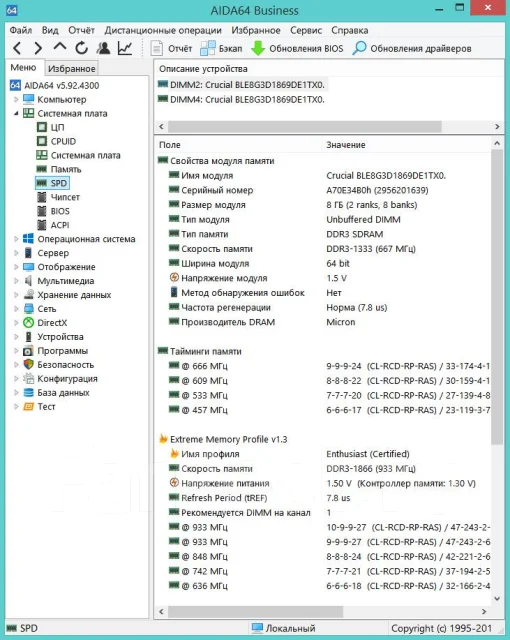Refresh the page with the circular arrow icon
This screenshot has height=640, width=510.
82,48
